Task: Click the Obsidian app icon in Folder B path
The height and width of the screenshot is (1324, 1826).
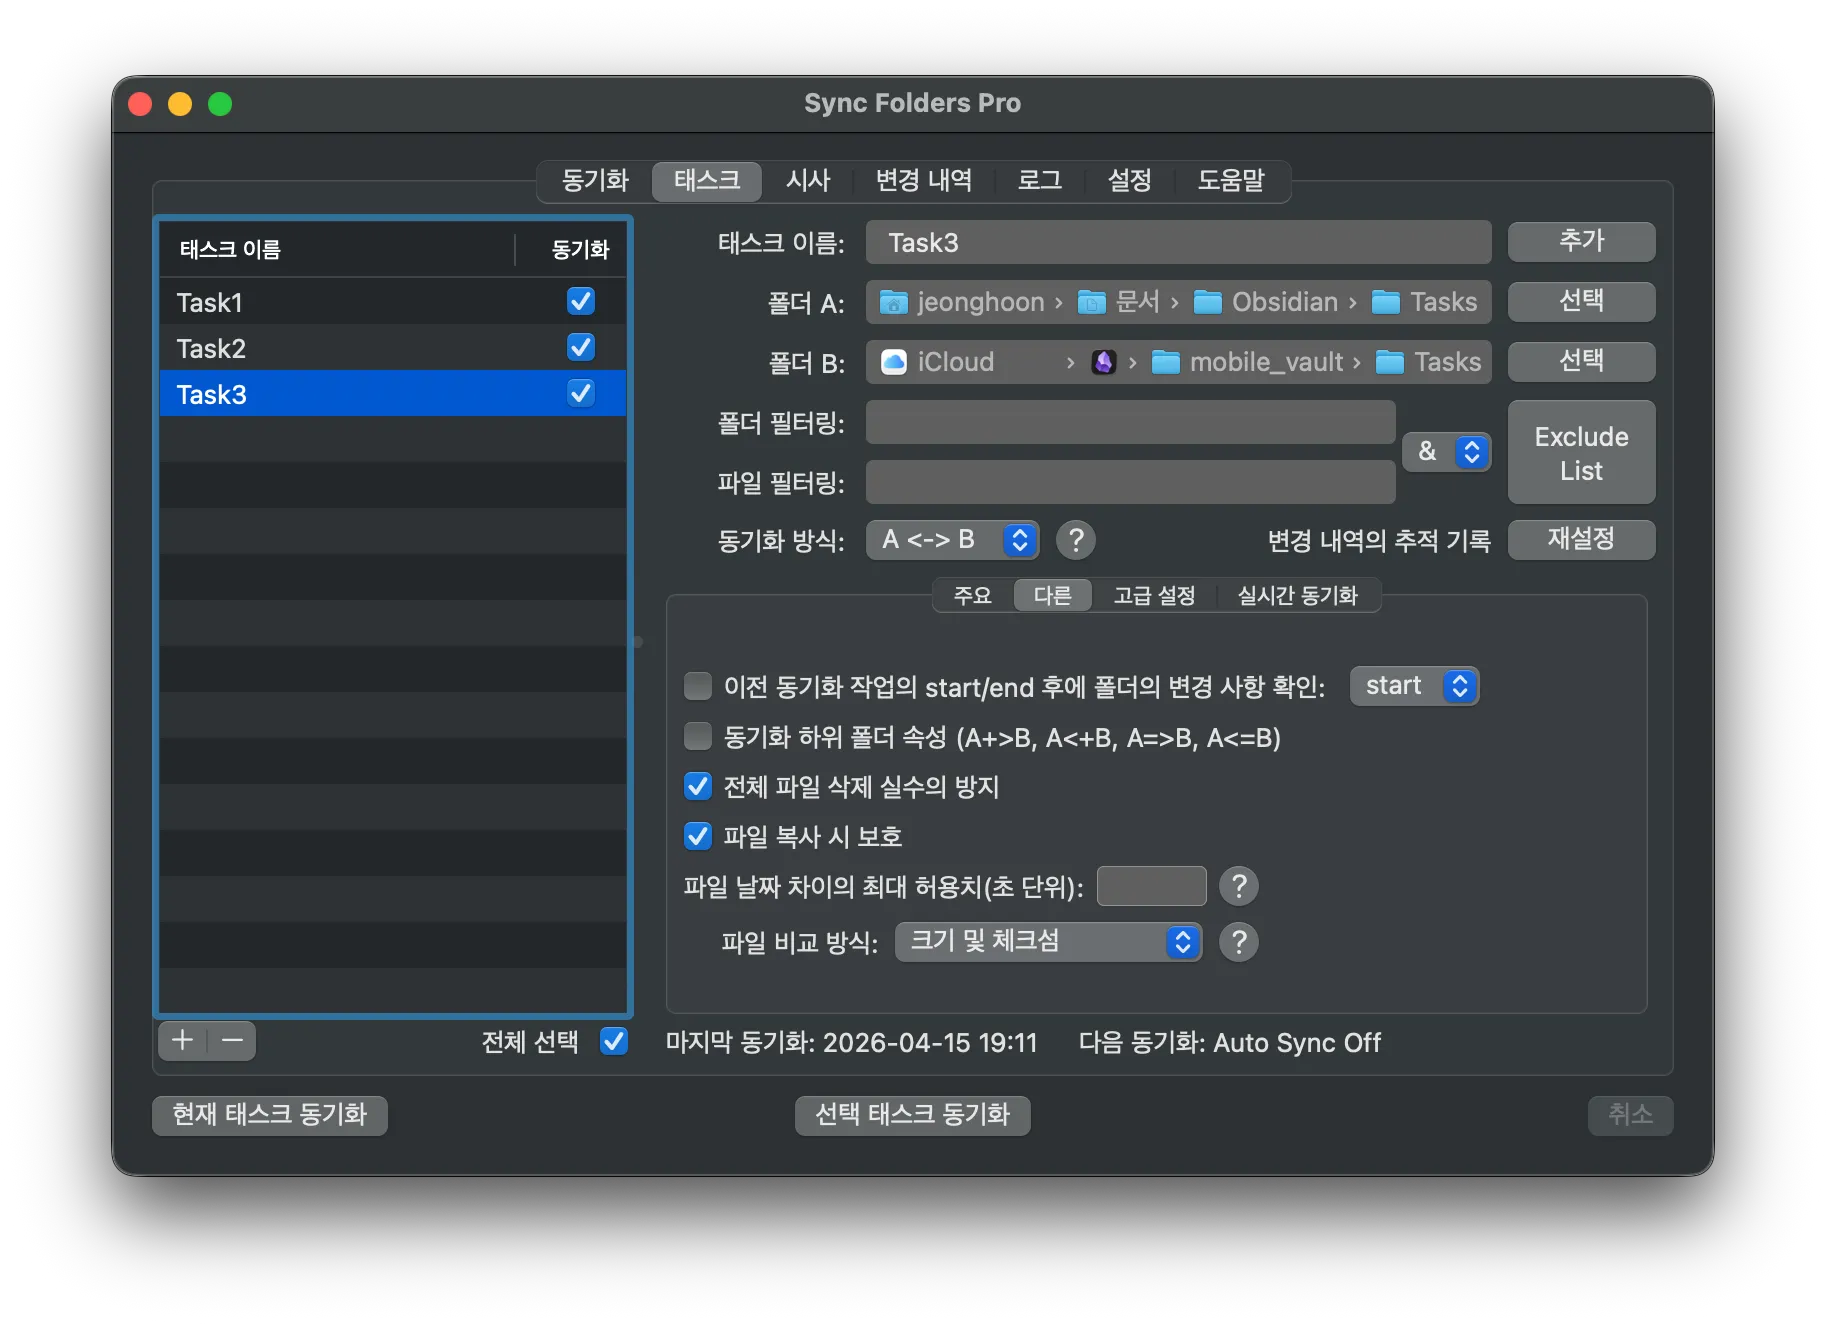Action: point(1103,362)
